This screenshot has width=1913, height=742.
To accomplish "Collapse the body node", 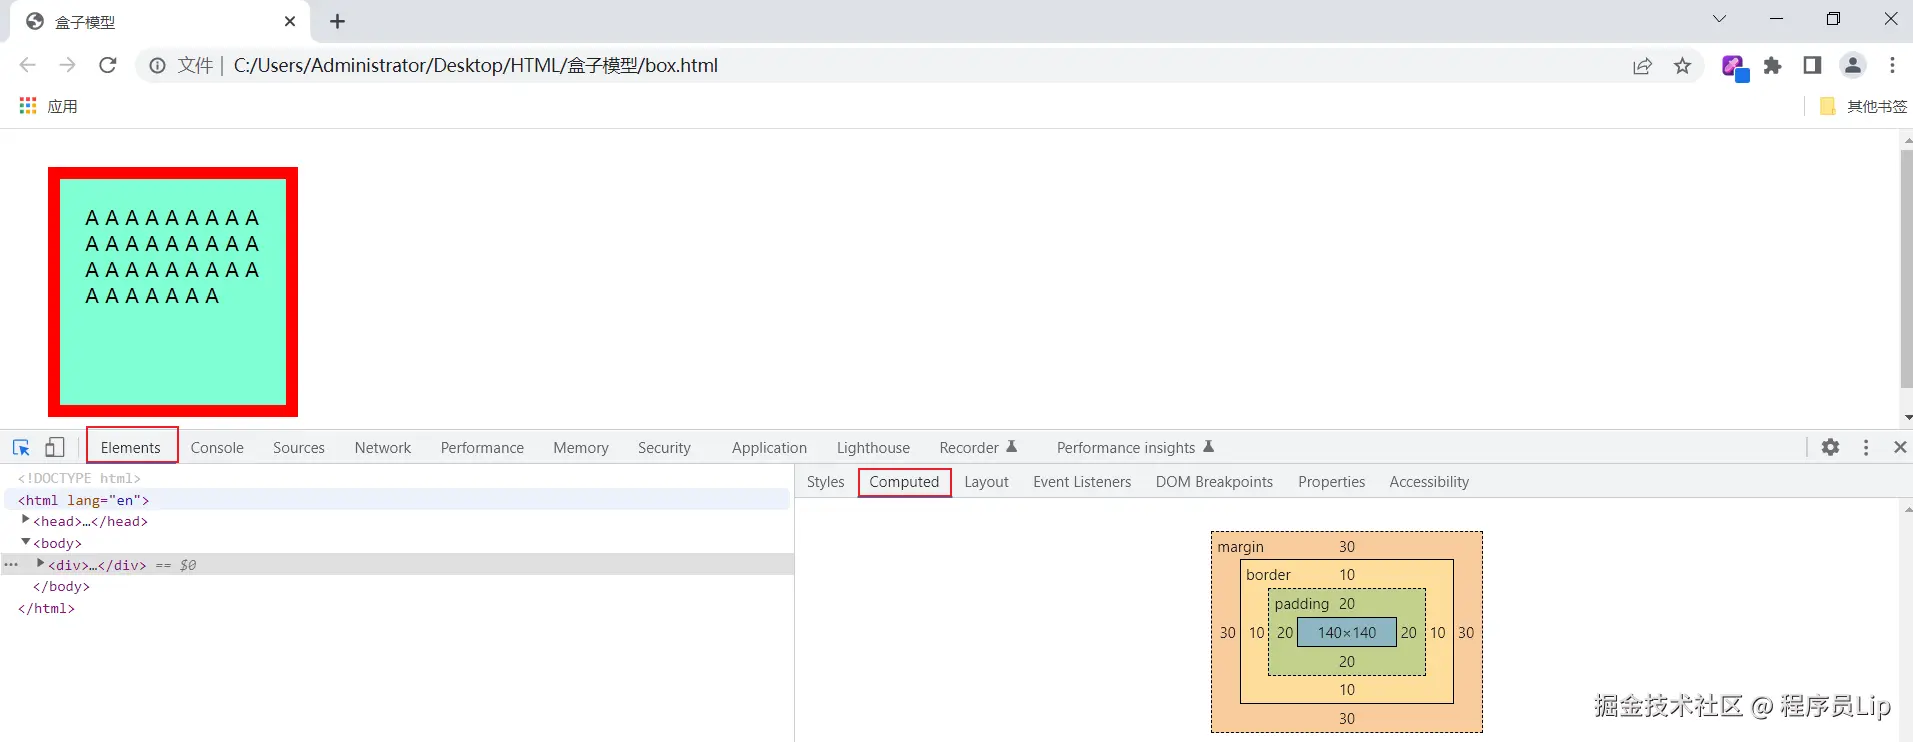I will coord(26,542).
